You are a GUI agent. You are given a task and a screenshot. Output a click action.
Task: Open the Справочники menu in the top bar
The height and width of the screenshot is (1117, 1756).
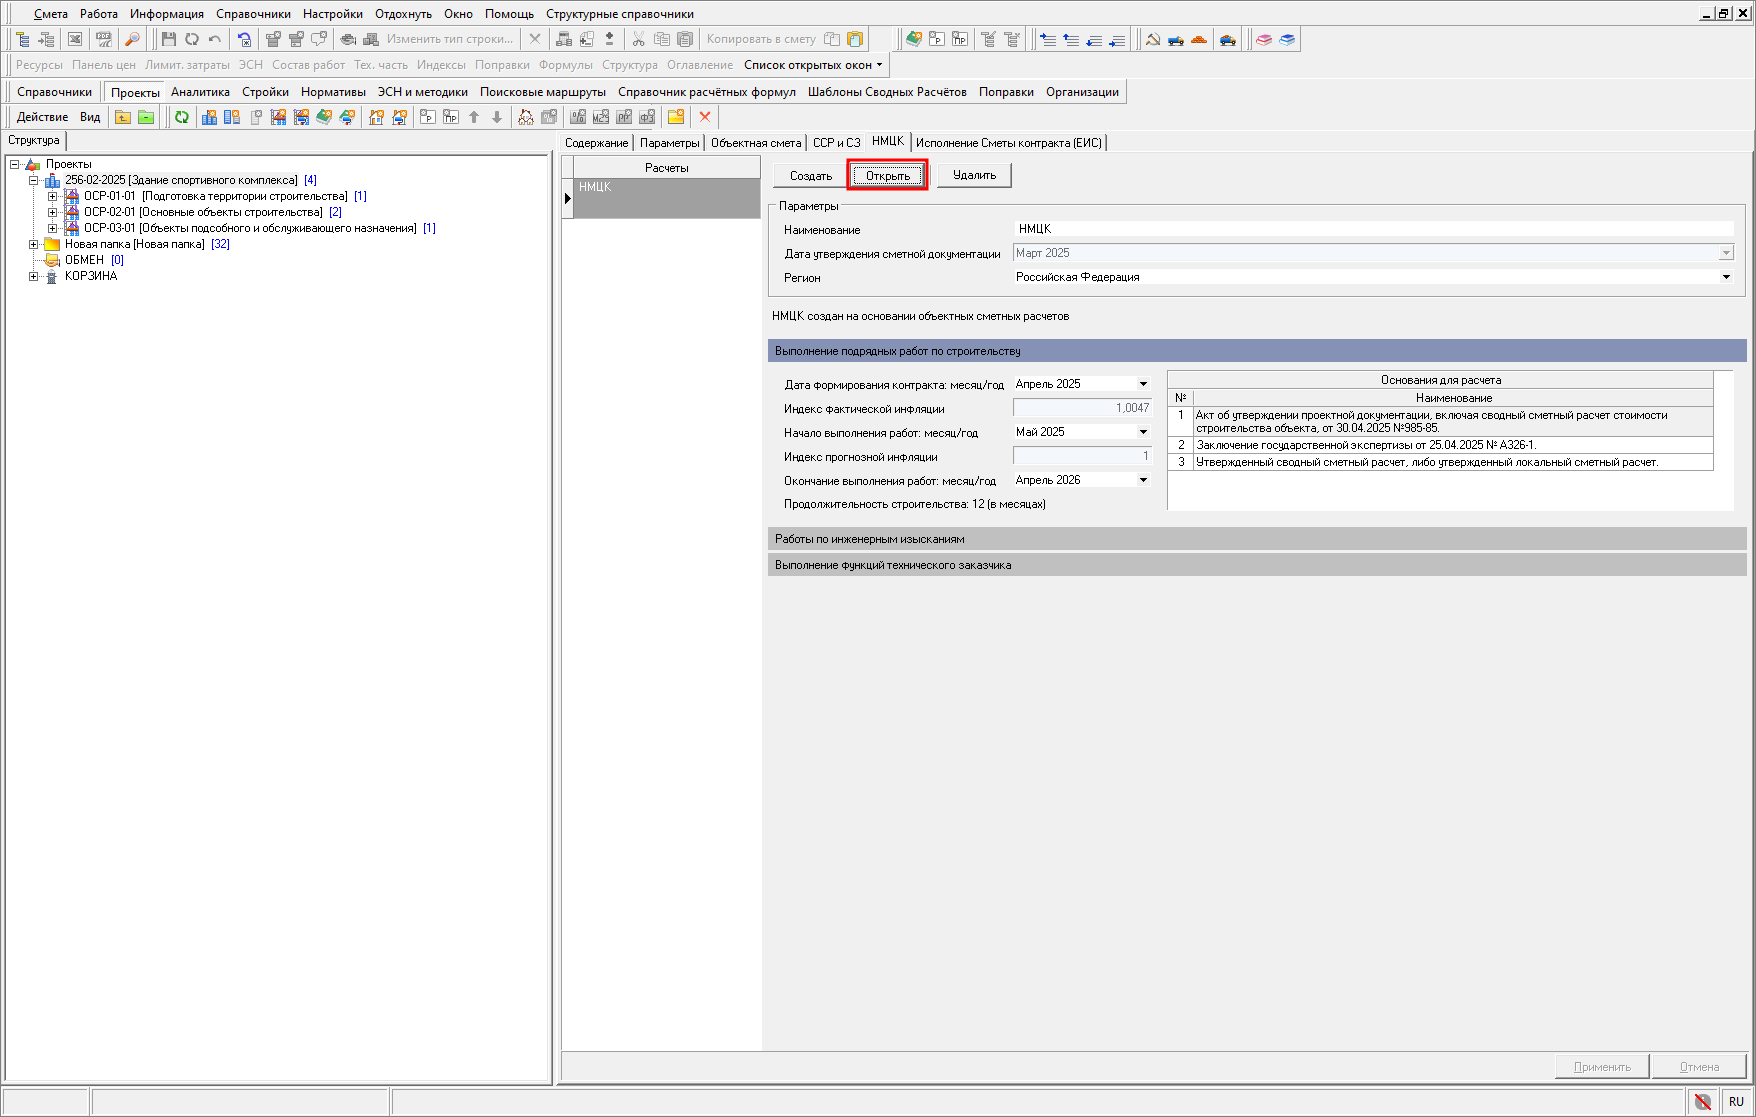click(x=253, y=14)
